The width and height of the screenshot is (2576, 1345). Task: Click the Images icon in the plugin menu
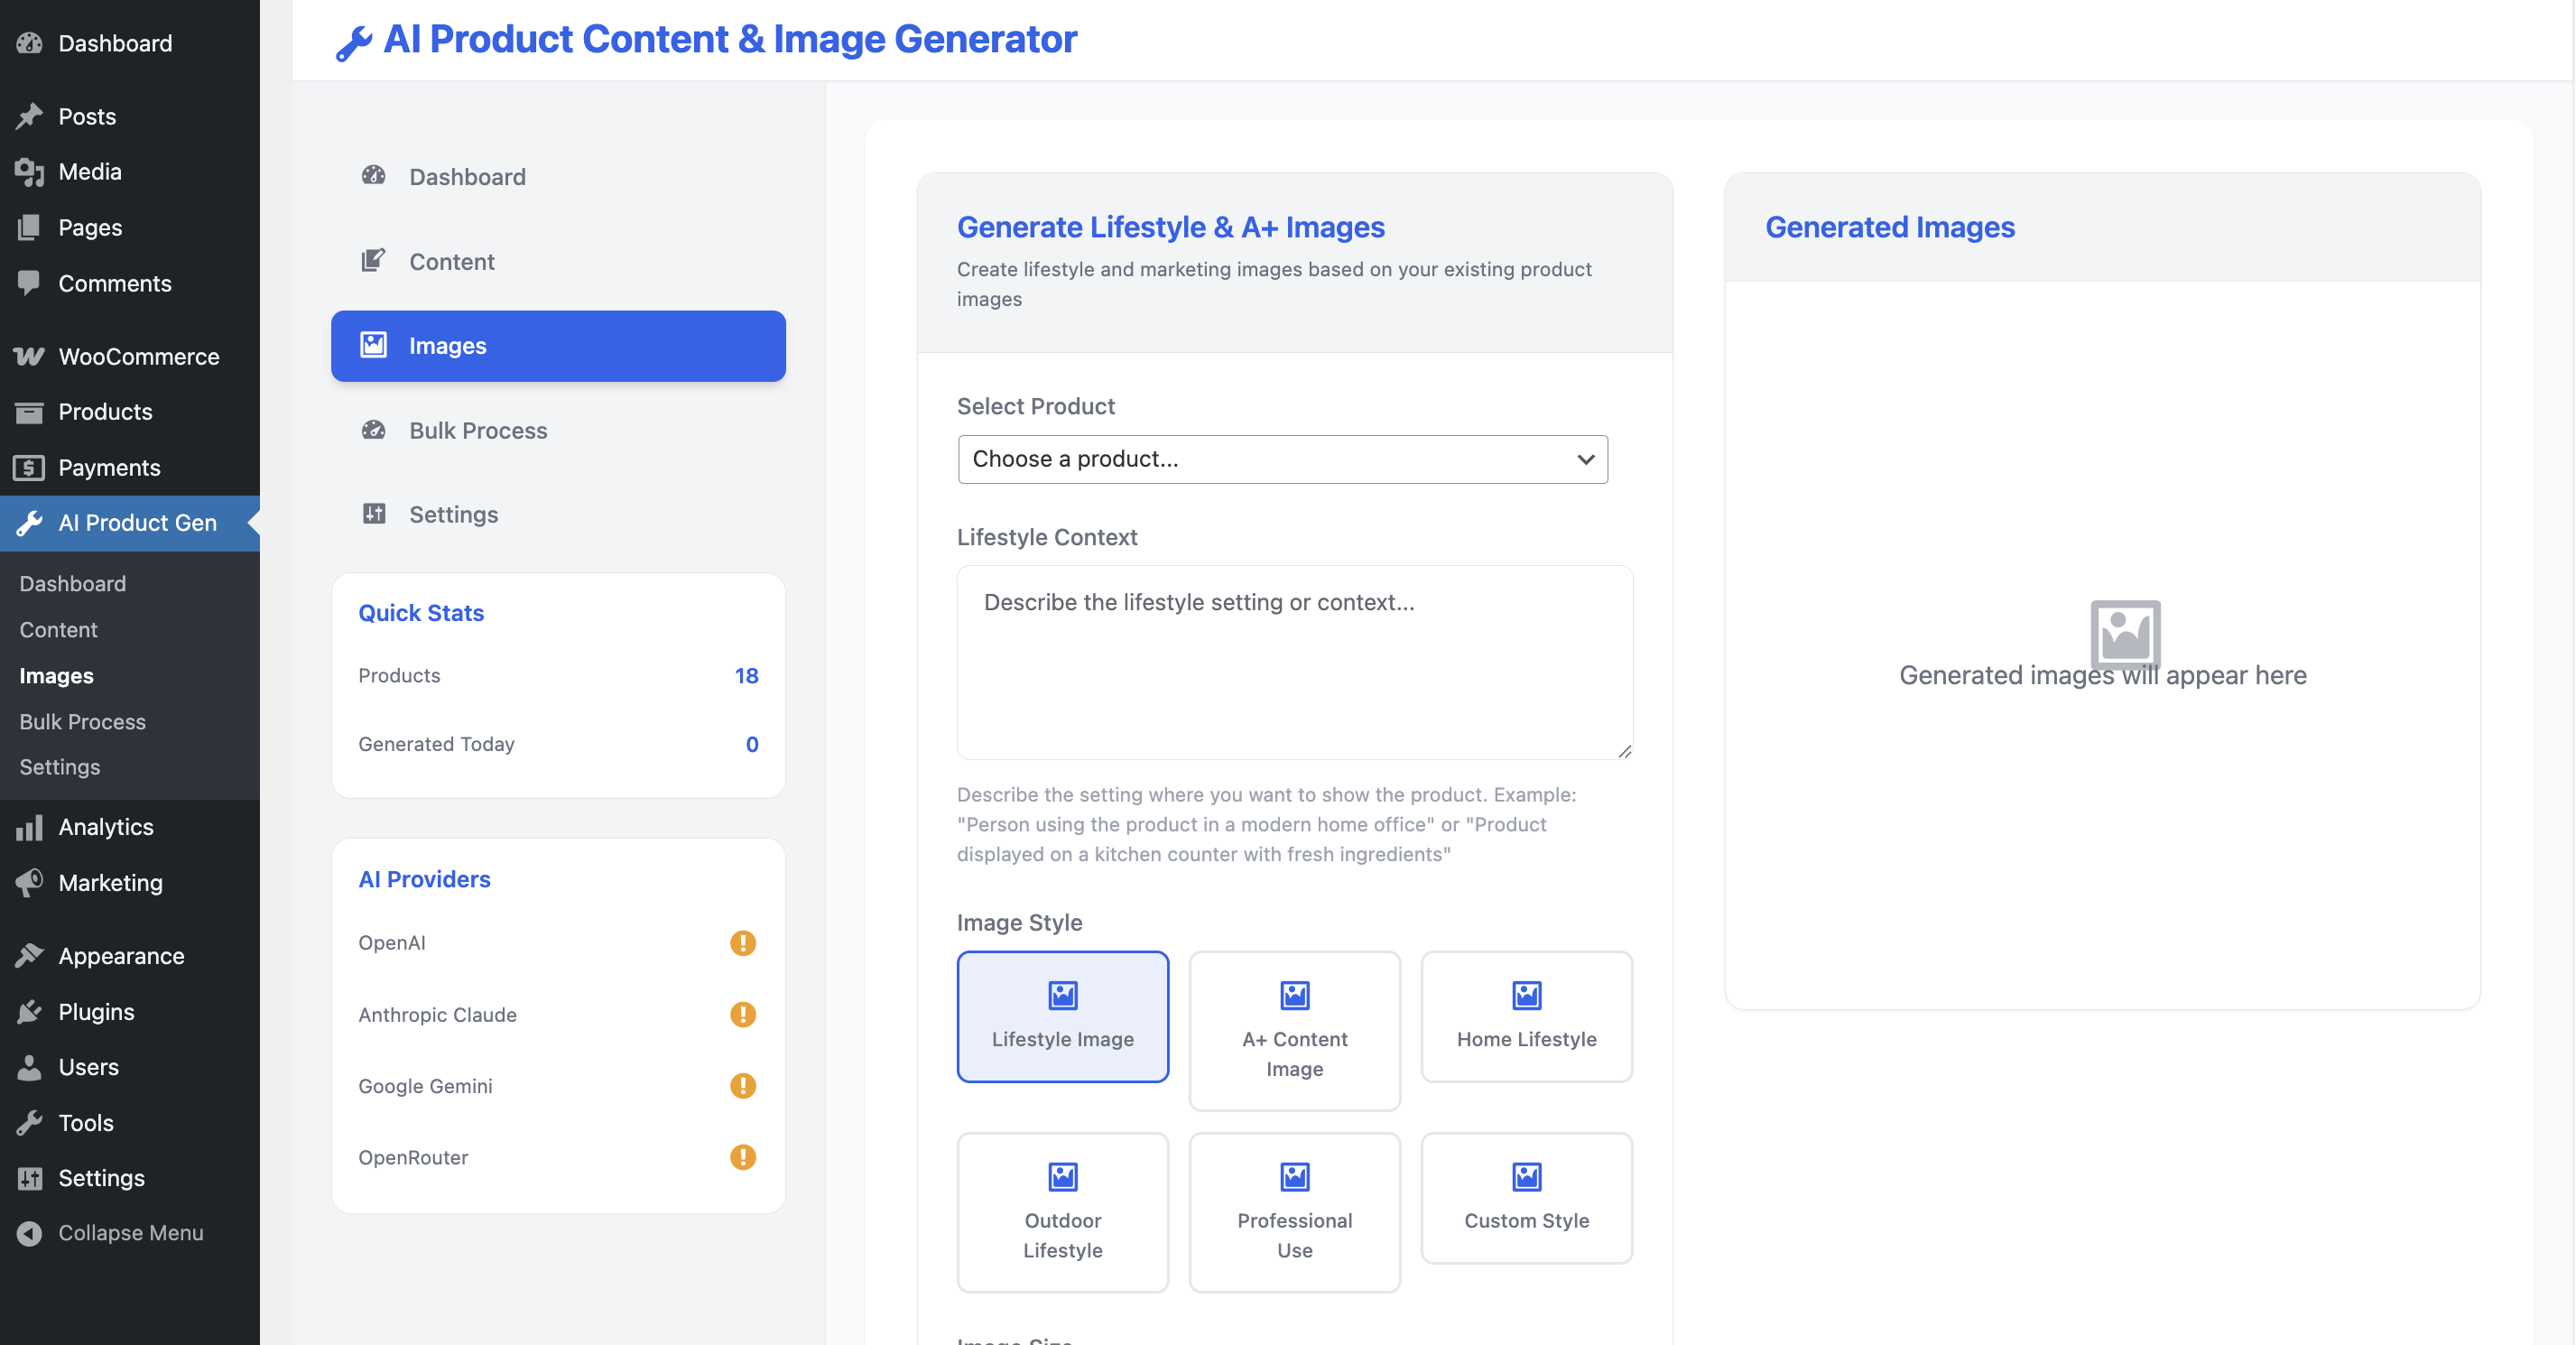coord(373,345)
